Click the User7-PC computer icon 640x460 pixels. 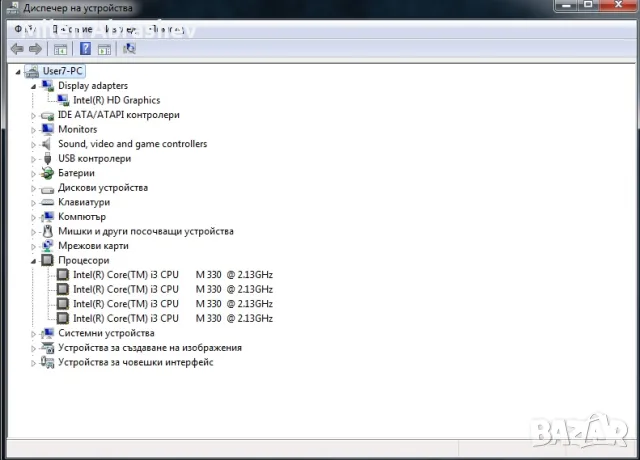click(x=32, y=71)
